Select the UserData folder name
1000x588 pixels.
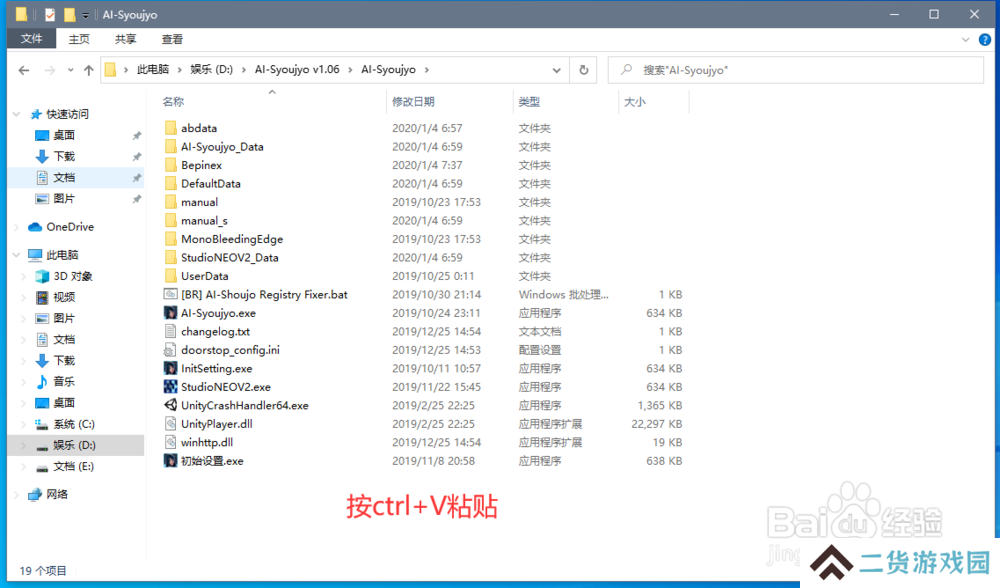(205, 276)
